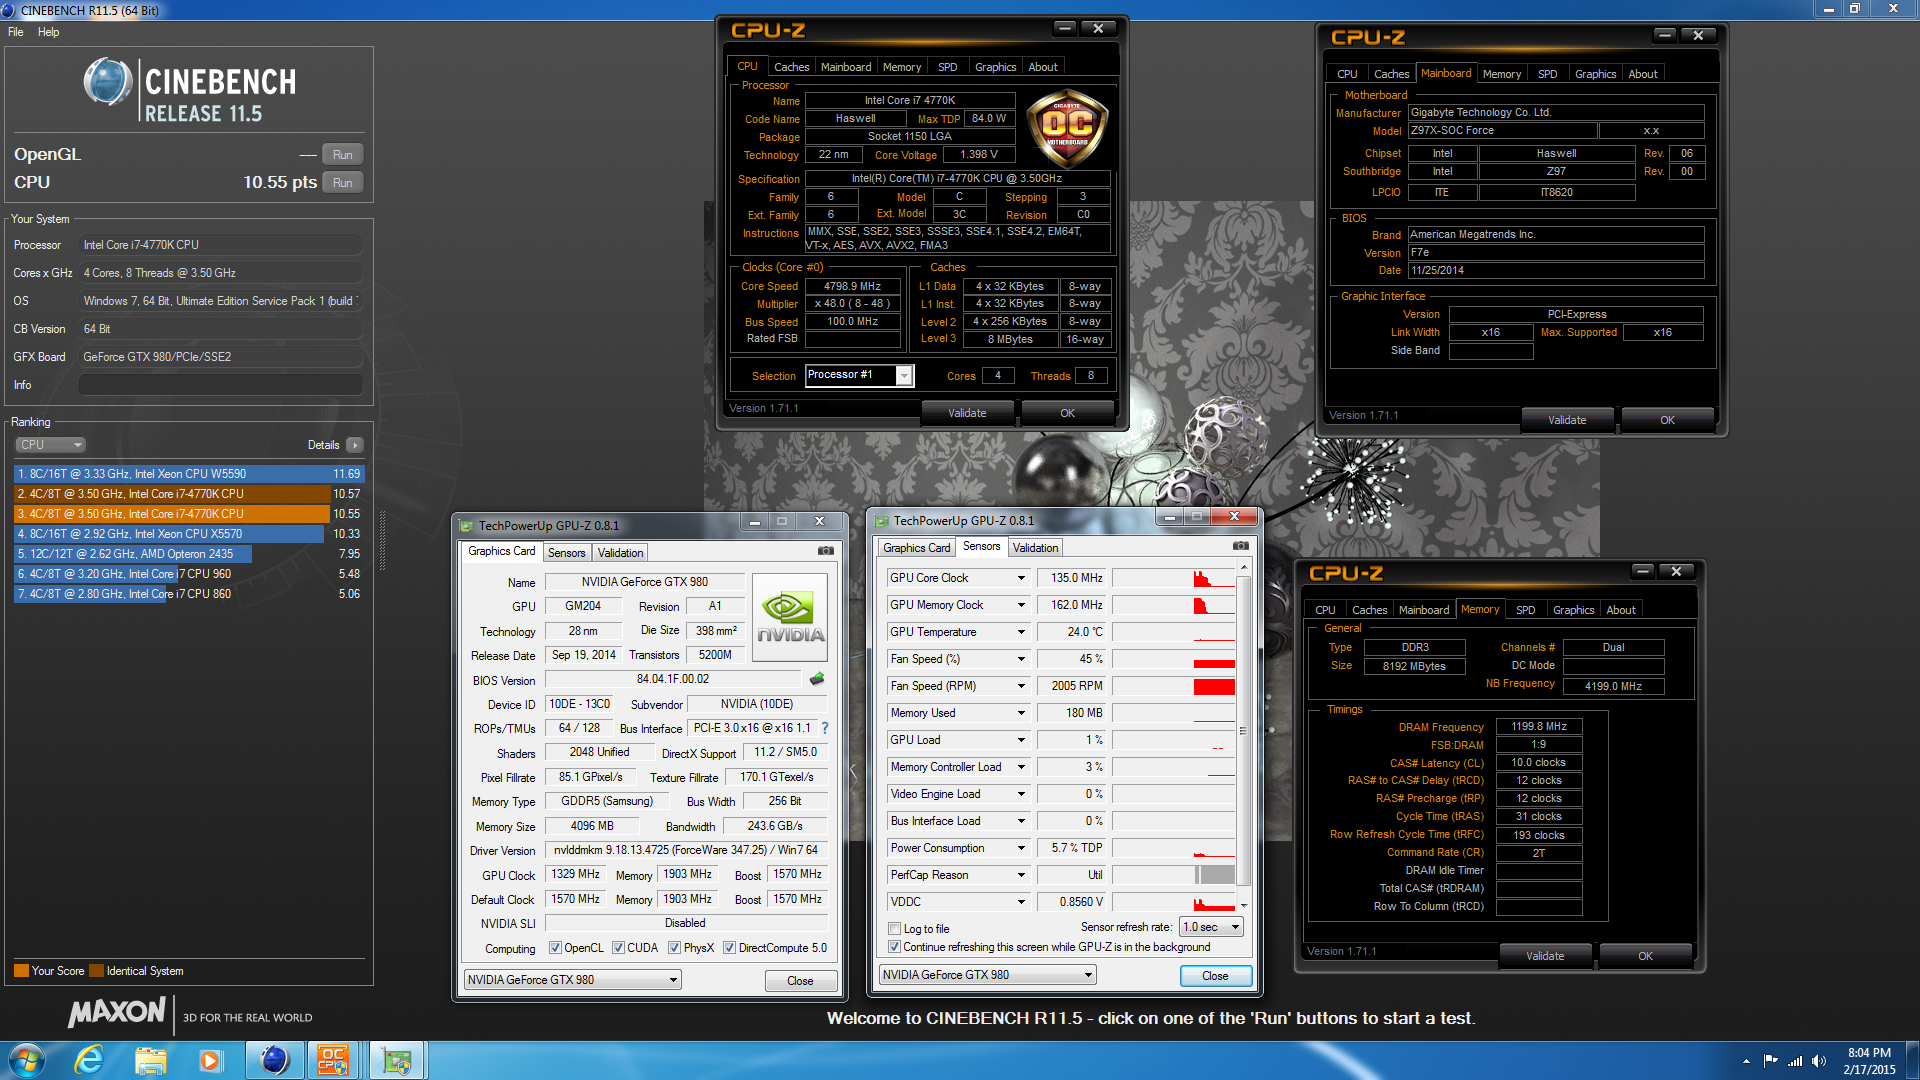Screen dimensions: 1920x1080
Task: Switch to the Validation tab in GPU-Z Sensors window
Action: [x=1035, y=548]
